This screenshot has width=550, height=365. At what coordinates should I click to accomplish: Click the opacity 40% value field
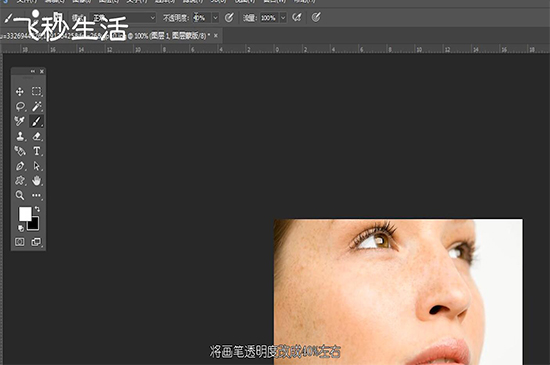[201, 18]
